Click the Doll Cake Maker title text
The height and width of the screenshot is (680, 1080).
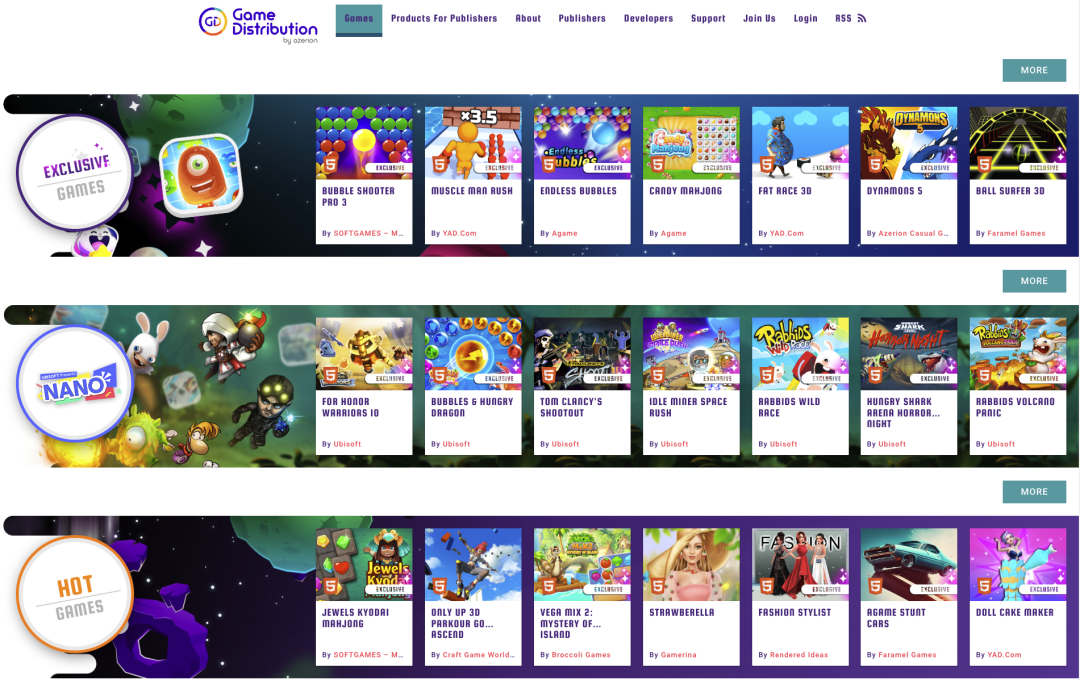[x=1015, y=612]
